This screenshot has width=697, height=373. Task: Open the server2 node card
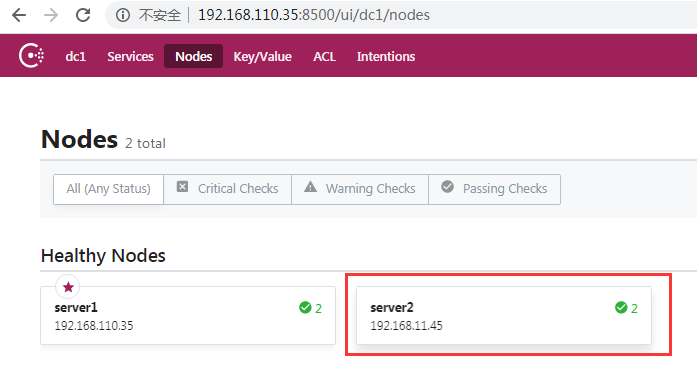504,315
